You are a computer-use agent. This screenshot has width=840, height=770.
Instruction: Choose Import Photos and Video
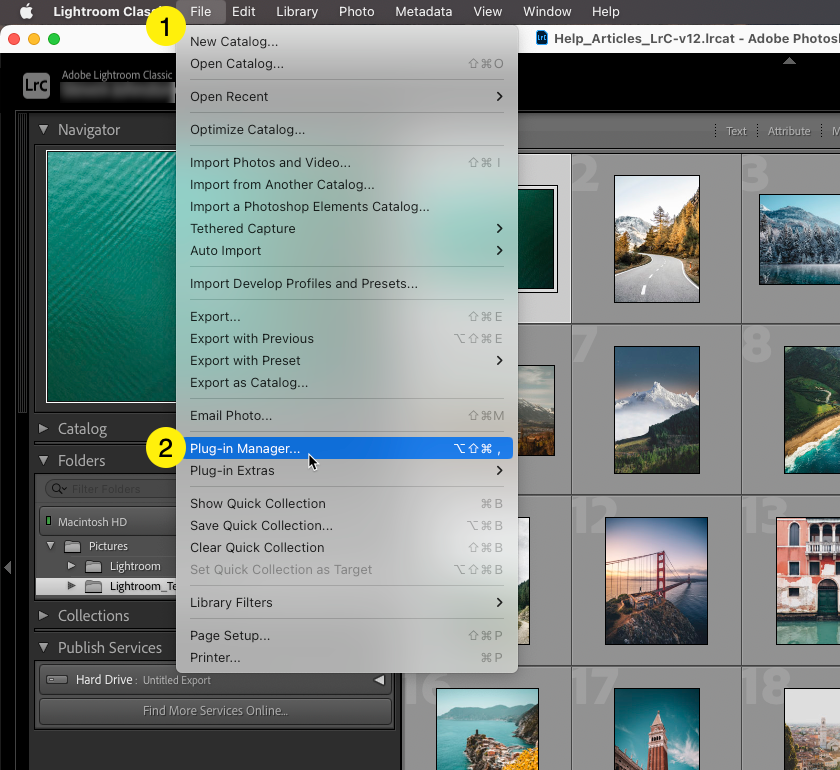coord(347,162)
